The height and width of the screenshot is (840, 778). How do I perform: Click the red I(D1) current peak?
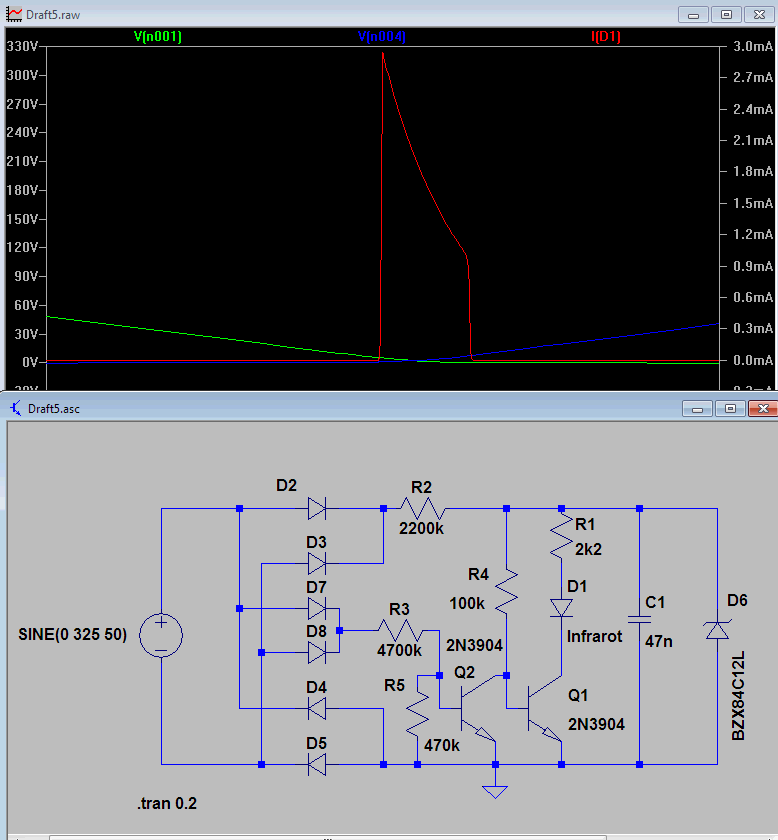coord(383,53)
